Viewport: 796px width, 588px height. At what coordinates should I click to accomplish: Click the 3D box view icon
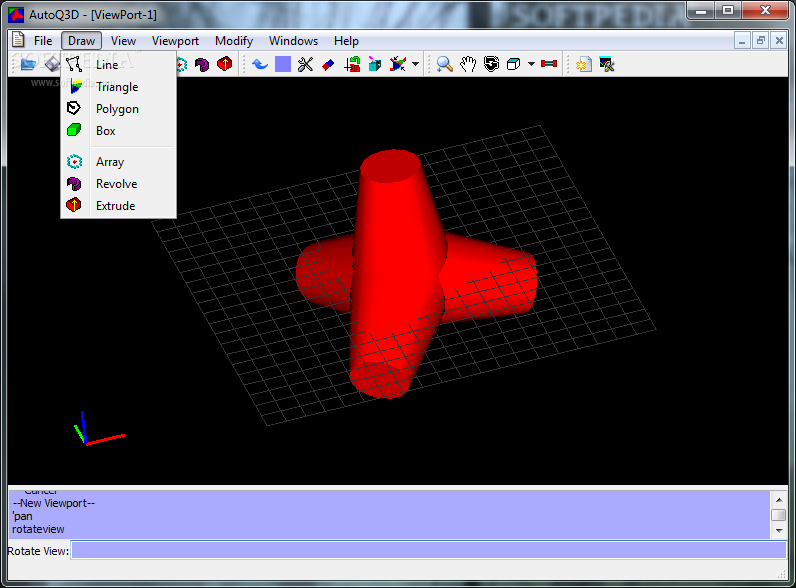click(514, 64)
